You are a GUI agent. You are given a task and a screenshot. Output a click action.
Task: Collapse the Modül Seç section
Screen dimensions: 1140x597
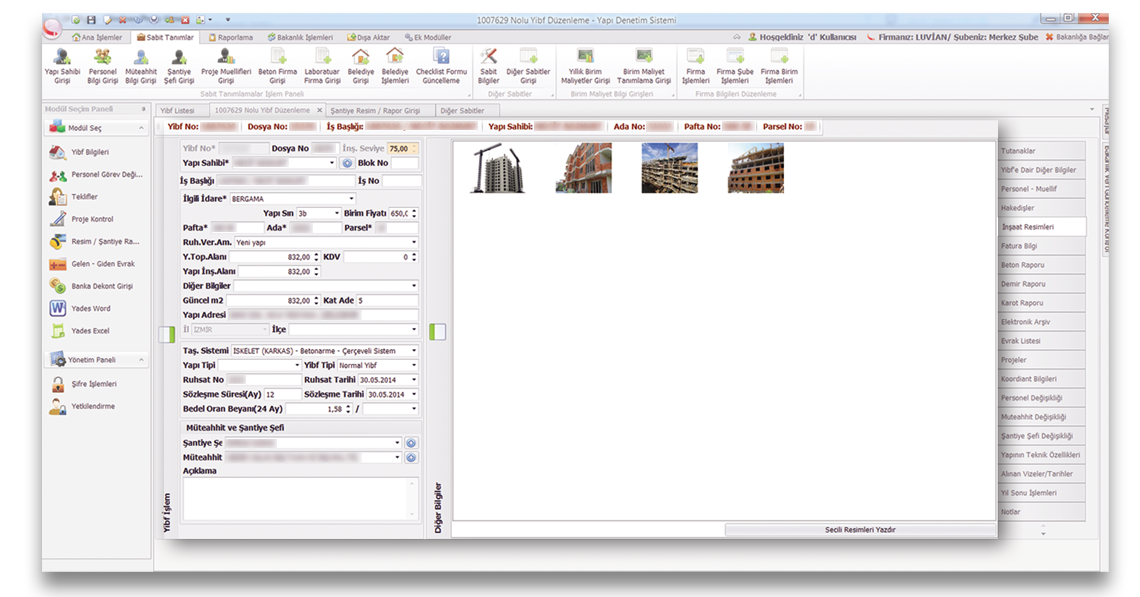tap(141, 128)
